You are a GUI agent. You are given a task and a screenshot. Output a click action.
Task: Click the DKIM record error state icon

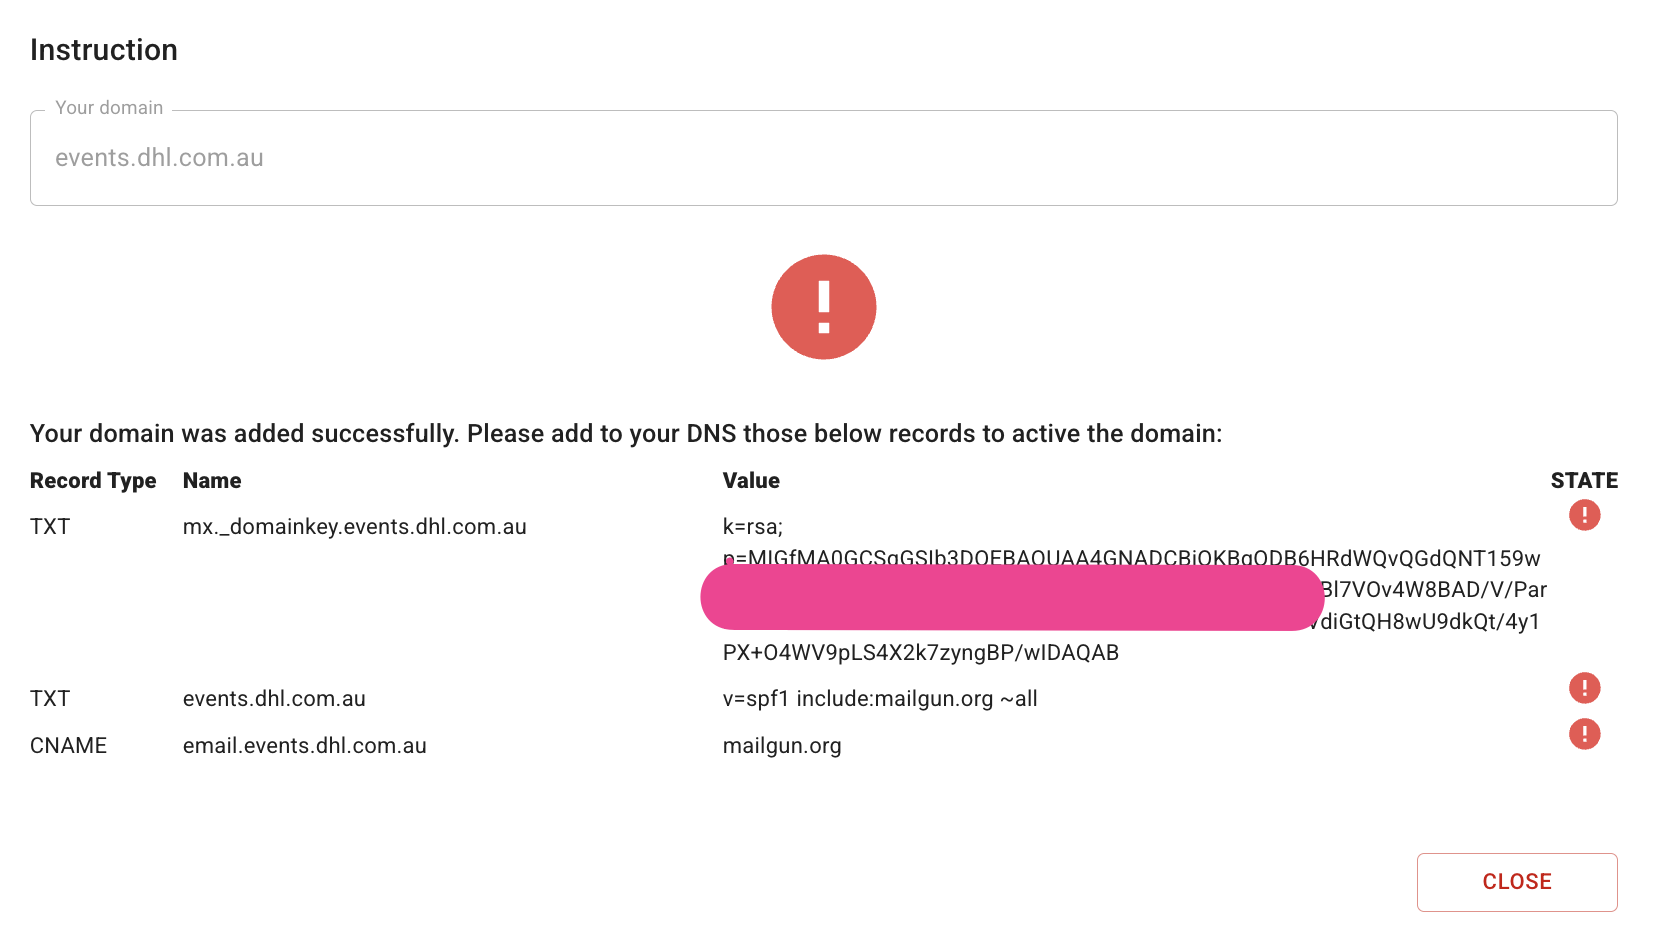point(1584,515)
